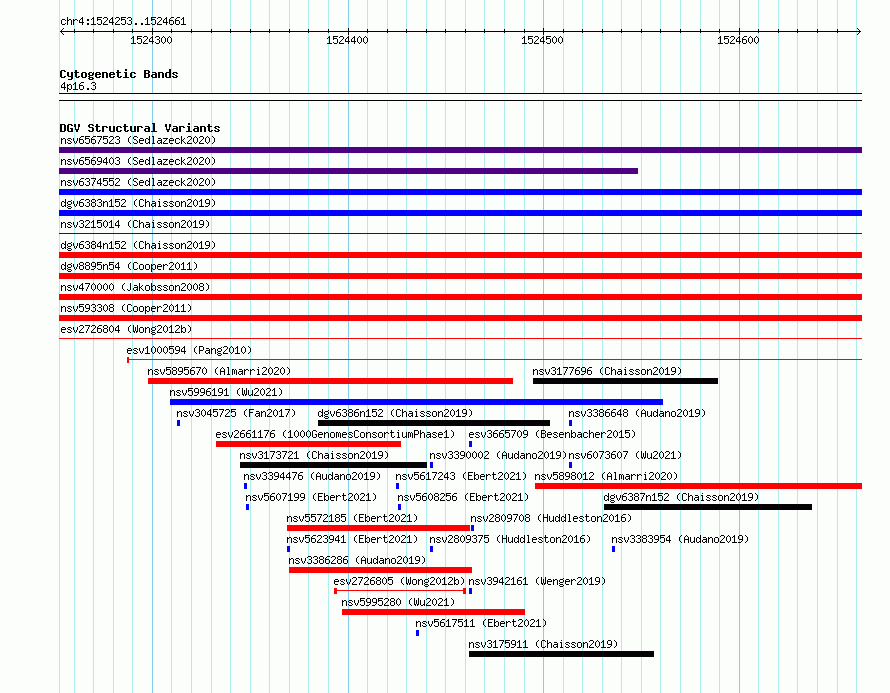The width and height of the screenshot is (890, 693).
Task: Open nsv2809708 (Huddleston2016) label
Action: click(x=551, y=518)
